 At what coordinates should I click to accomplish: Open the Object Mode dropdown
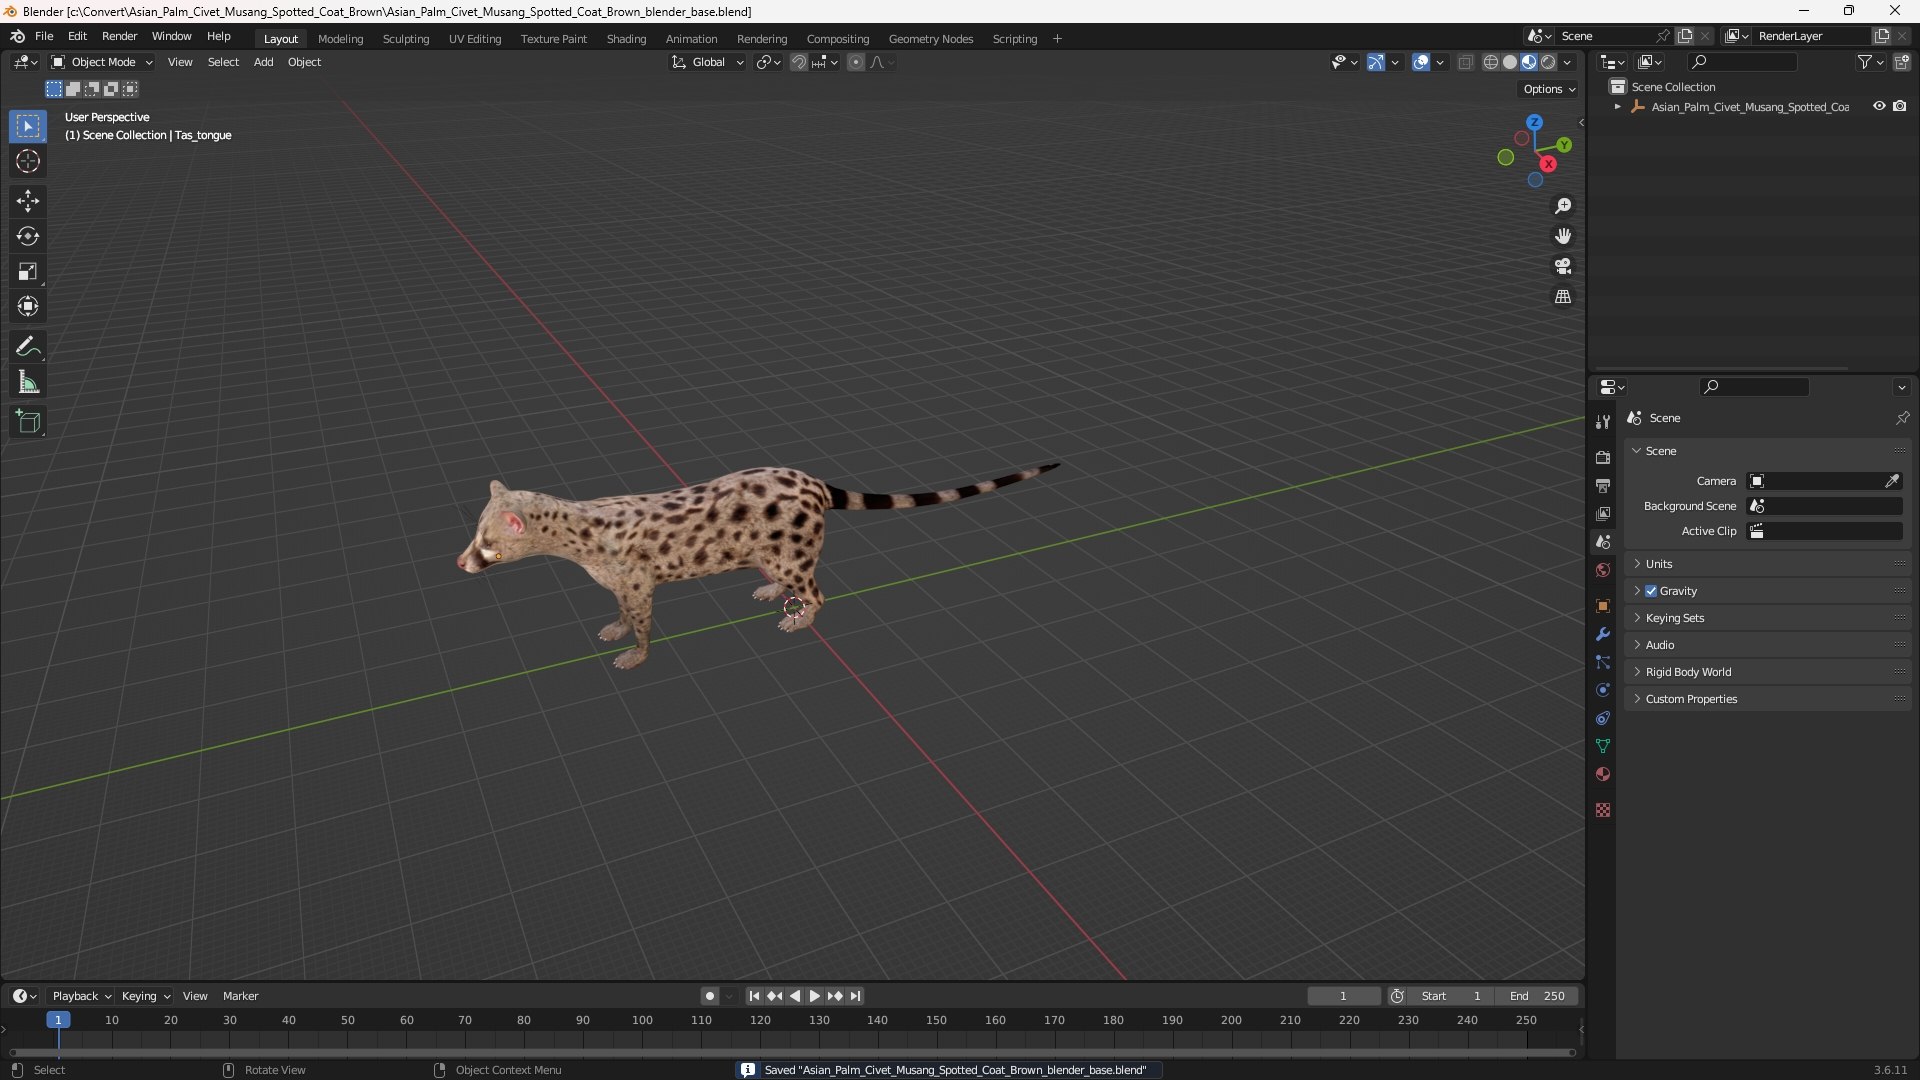[x=102, y=62]
